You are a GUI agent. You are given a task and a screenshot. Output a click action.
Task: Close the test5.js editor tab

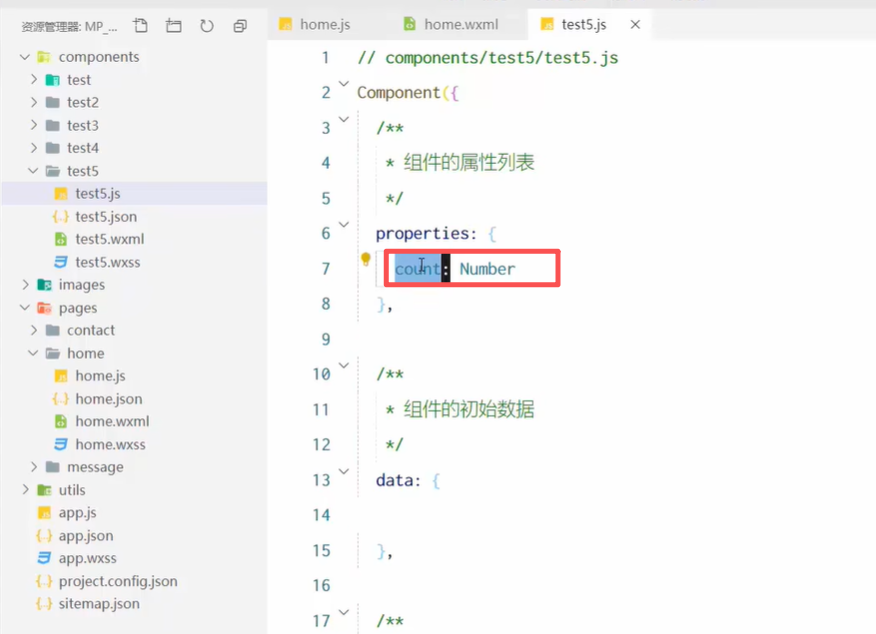tap(635, 25)
